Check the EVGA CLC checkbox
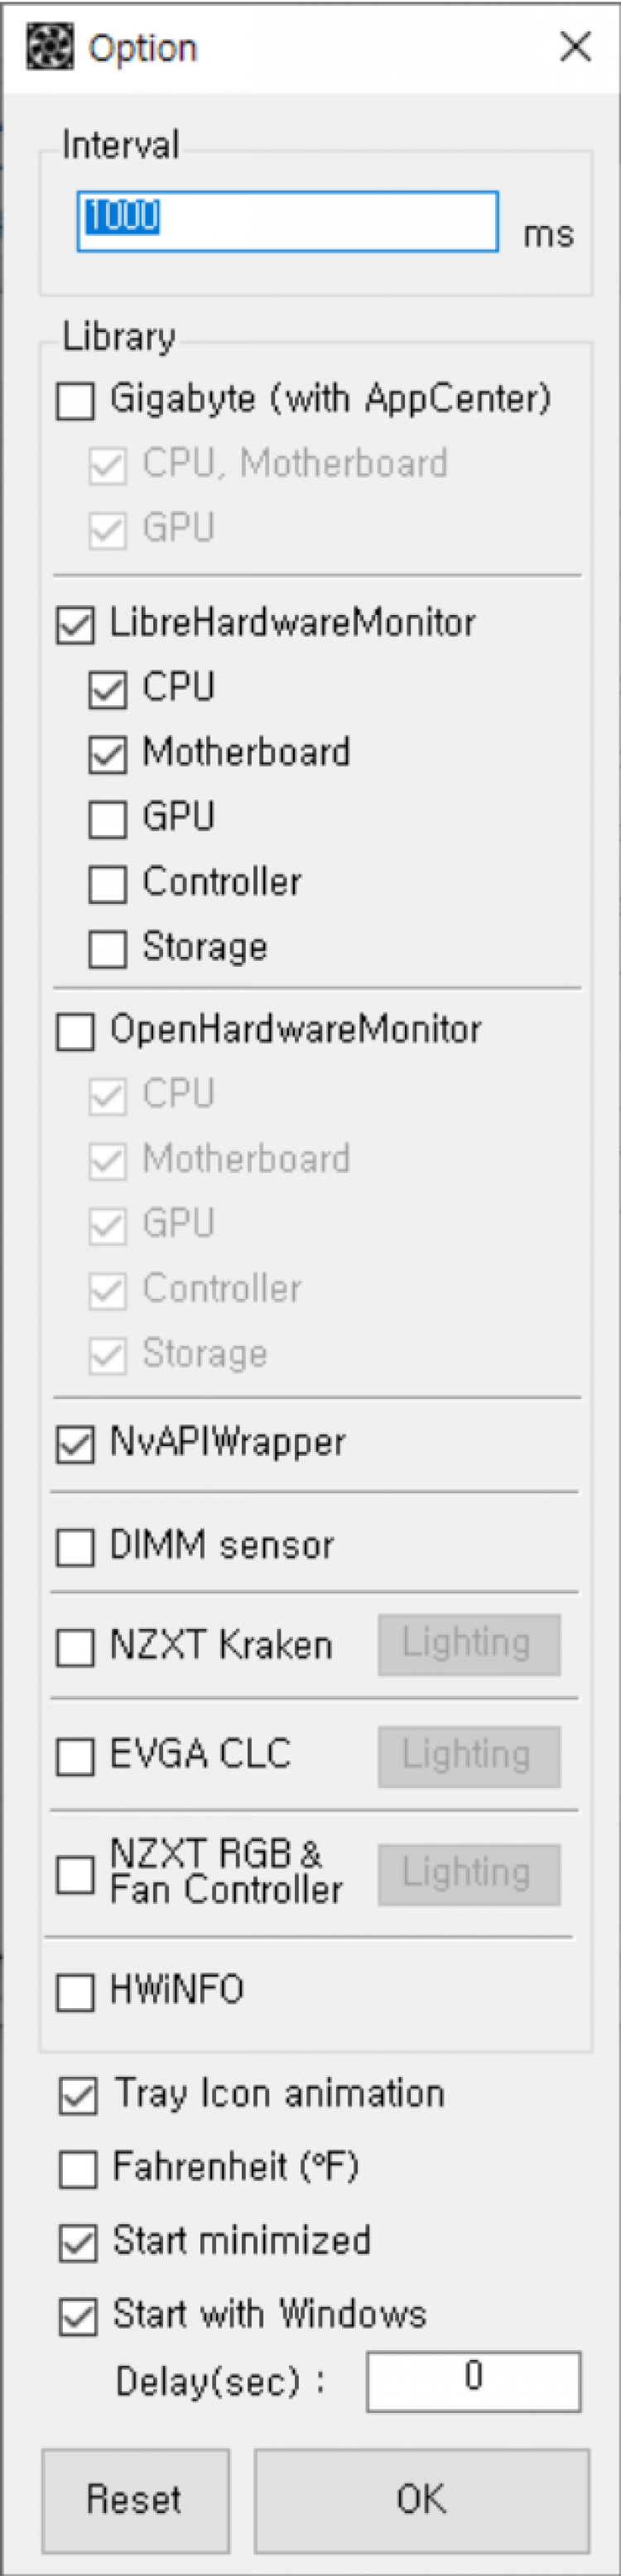 coord(76,1756)
